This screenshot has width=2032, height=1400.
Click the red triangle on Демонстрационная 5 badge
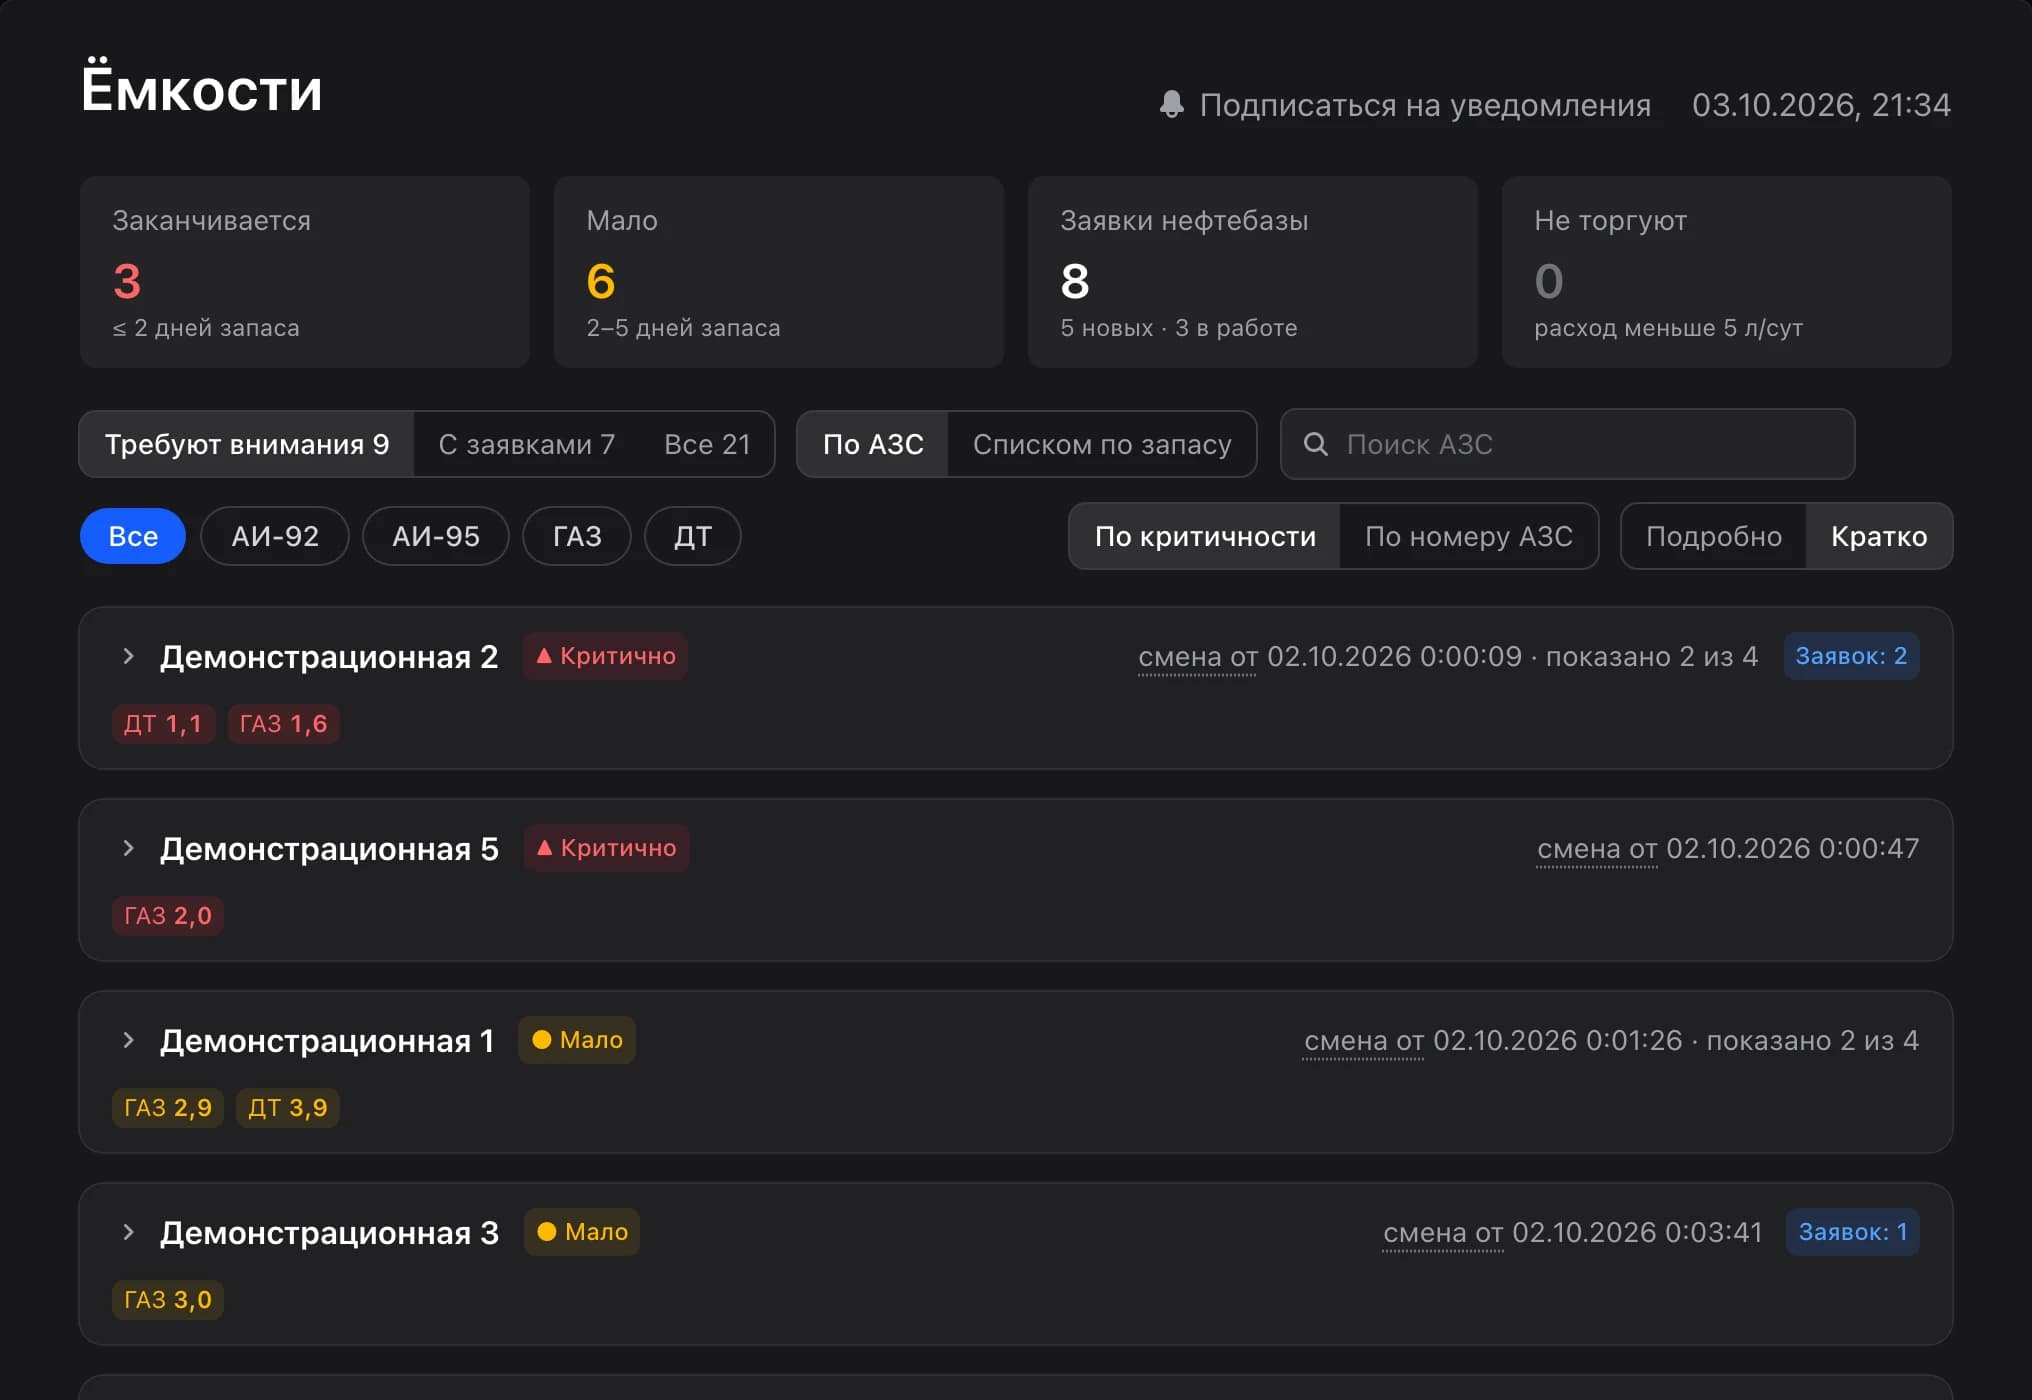pos(545,848)
